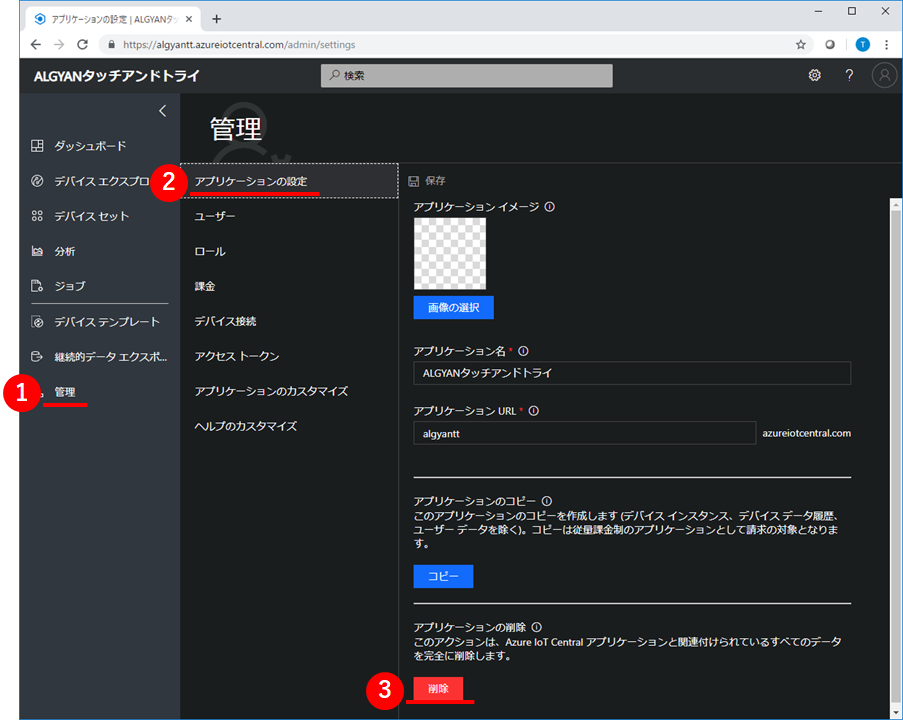Screen dimensions: 903x720
Task: Open ユーザー in the admin menu
Action: pyautogui.click(x=215, y=217)
